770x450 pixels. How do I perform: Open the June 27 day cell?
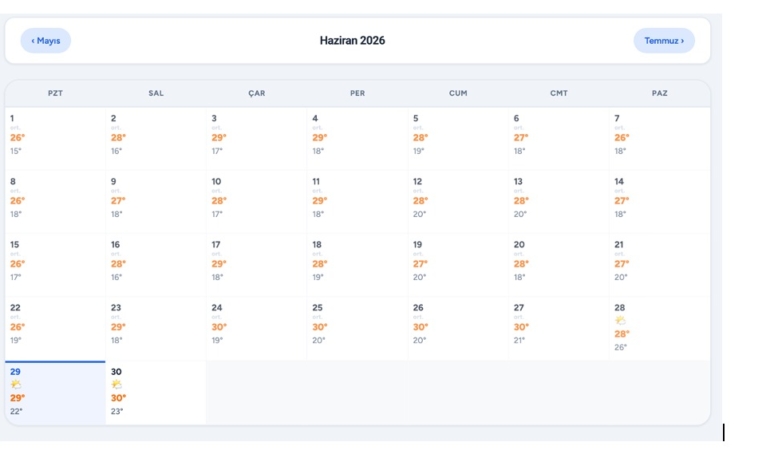[x=558, y=329]
